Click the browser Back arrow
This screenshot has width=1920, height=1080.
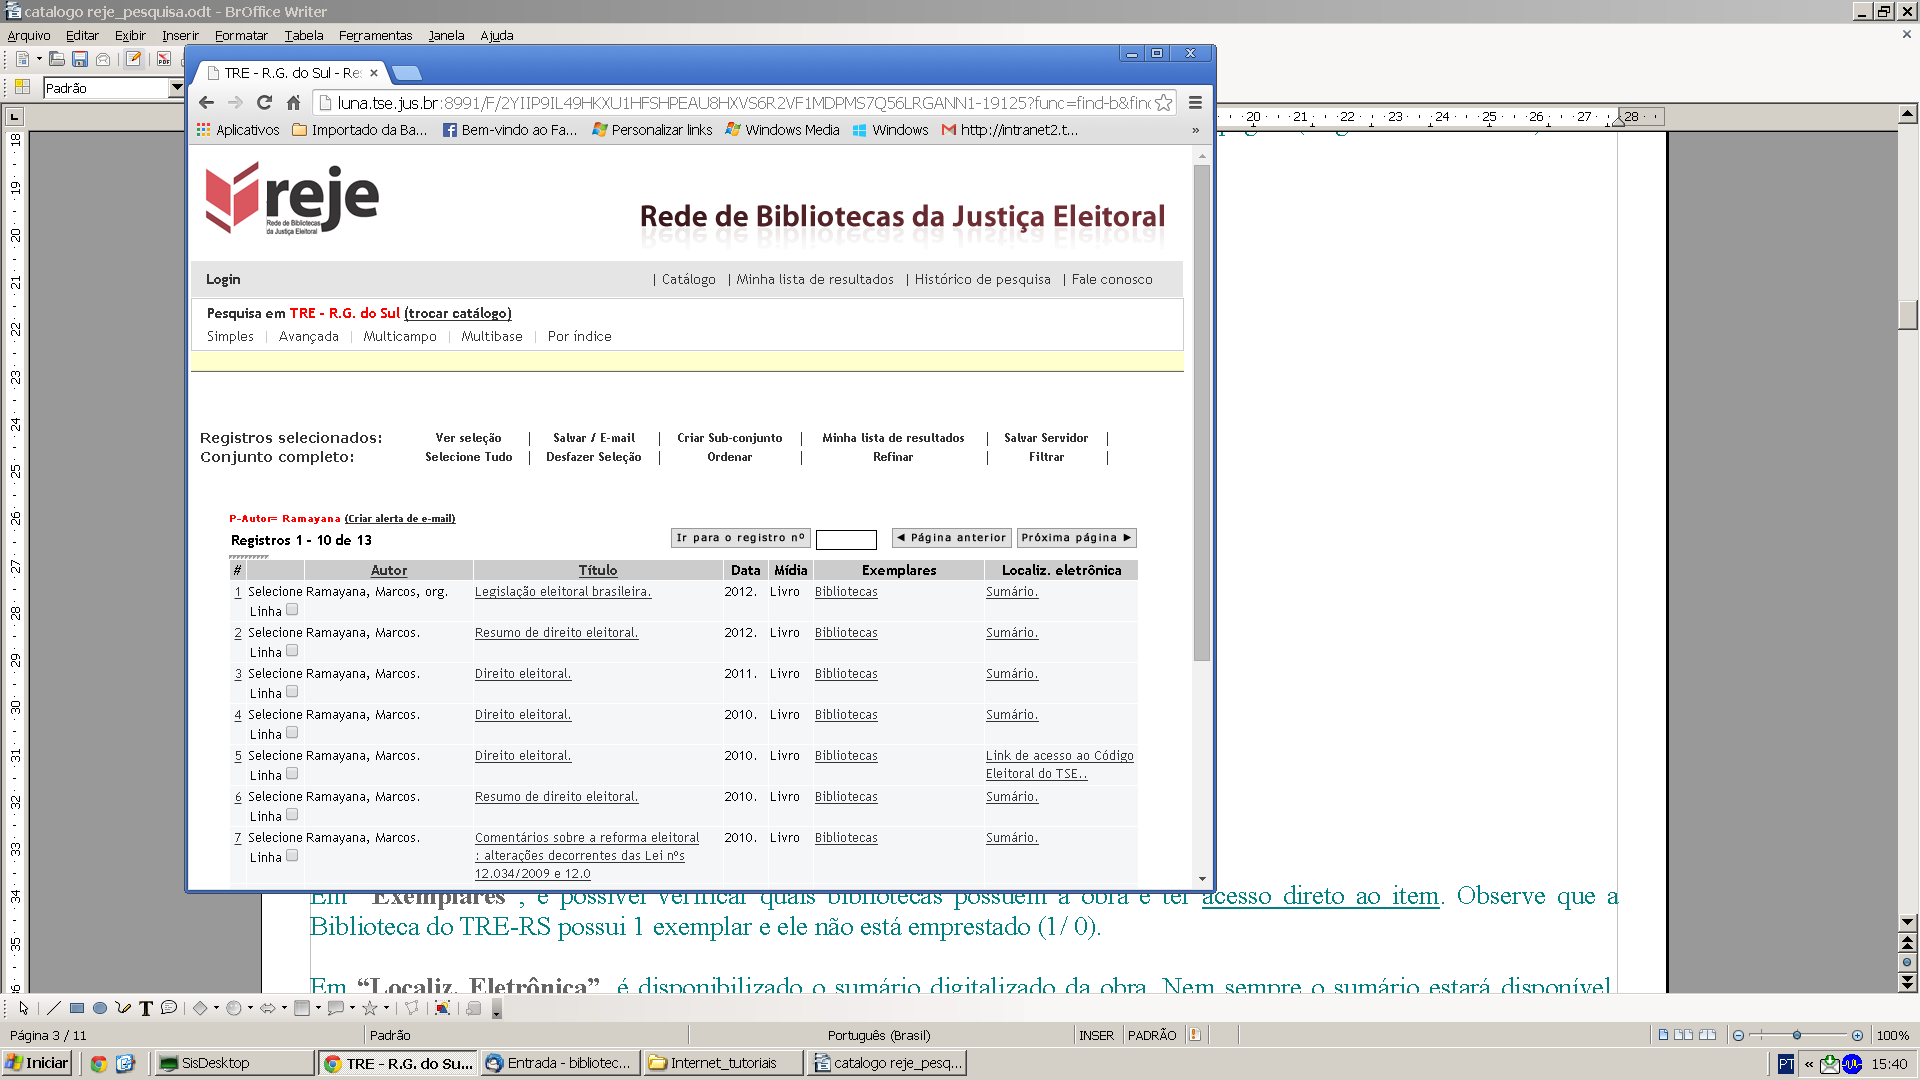(206, 102)
